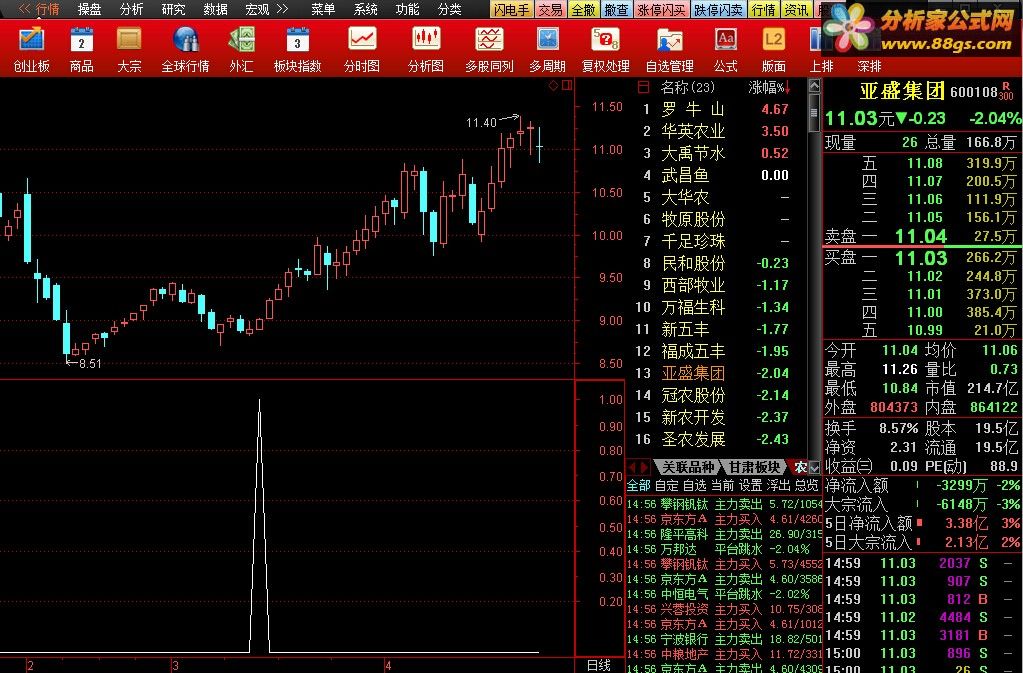The height and width of the screenshot is (673, 1023).
Task: Click the 日线 period label
Action: pos(598,665)
